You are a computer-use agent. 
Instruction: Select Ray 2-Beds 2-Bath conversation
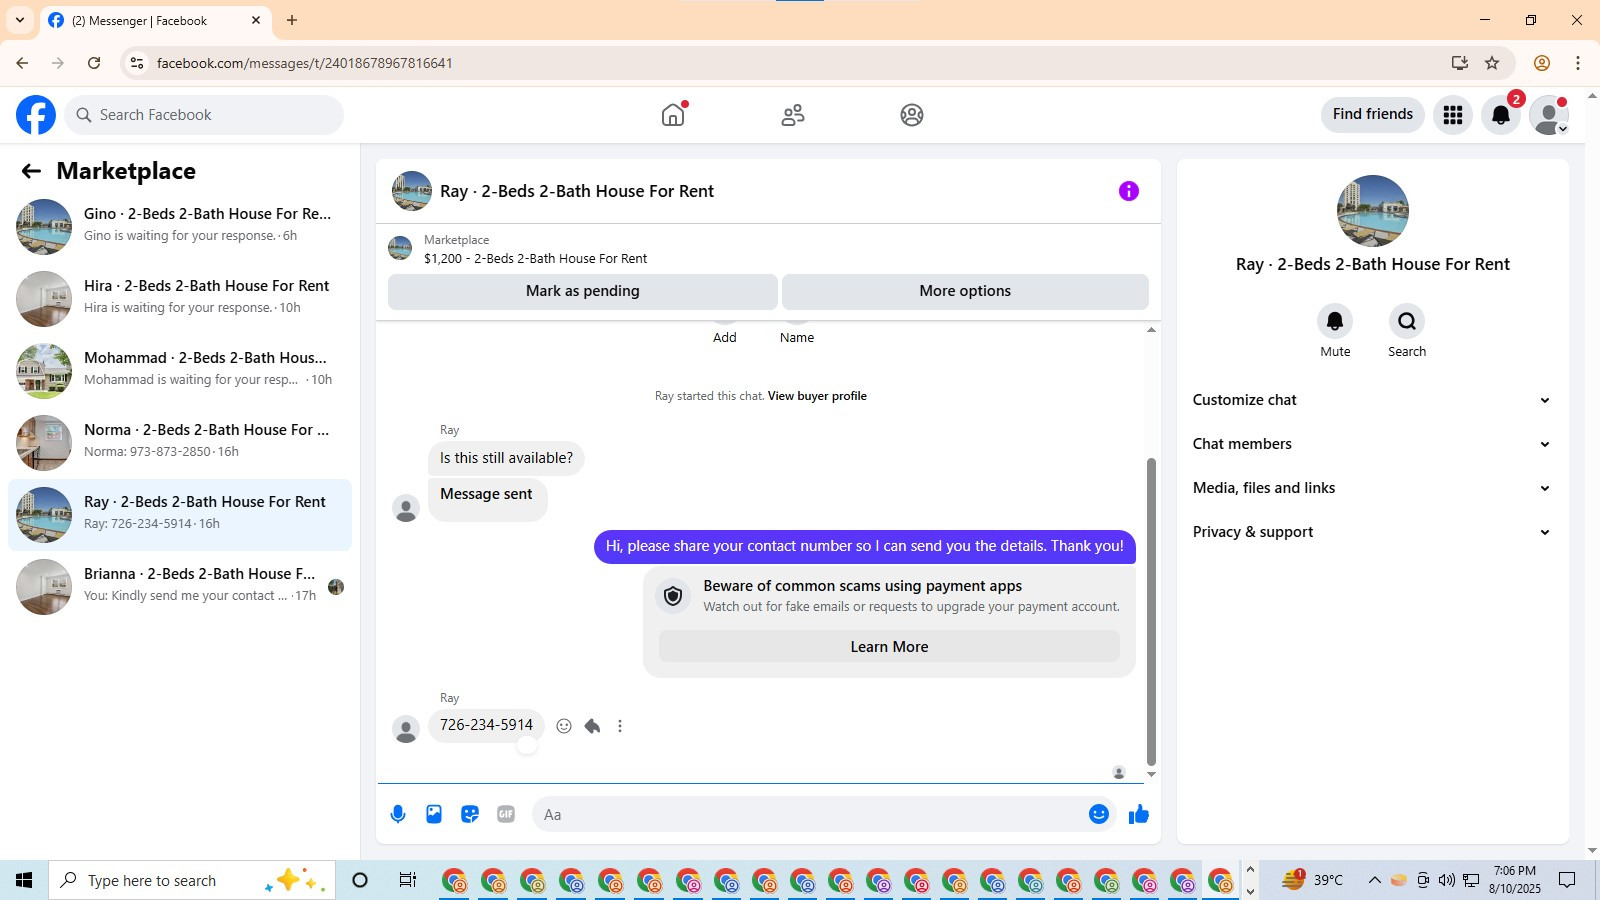(x=180, y=515)
